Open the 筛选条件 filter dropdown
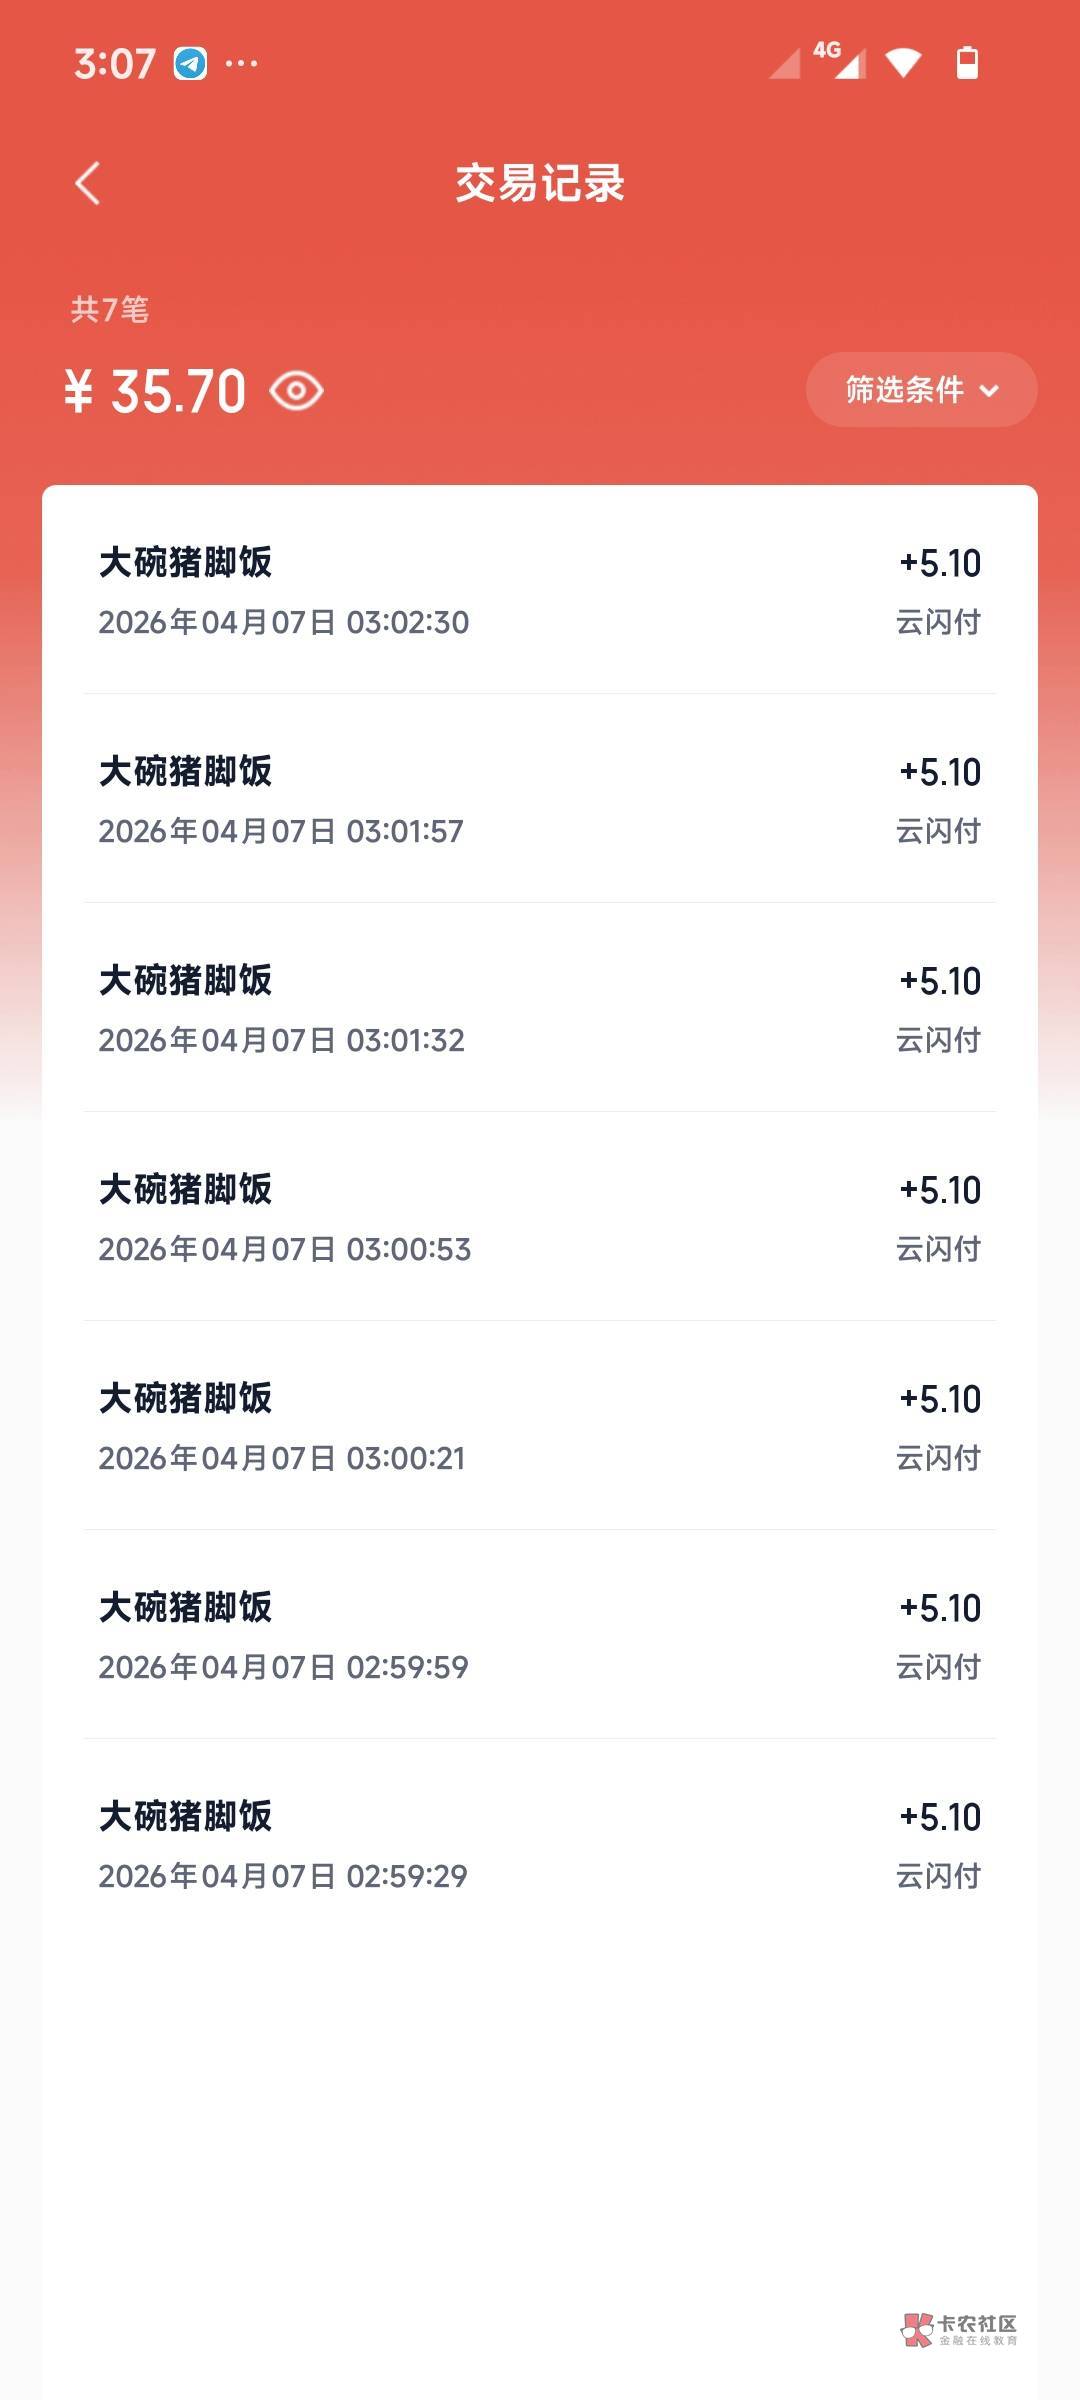Image resolution: width=1080 pixels, height=2400 pixels. (921, 390)
